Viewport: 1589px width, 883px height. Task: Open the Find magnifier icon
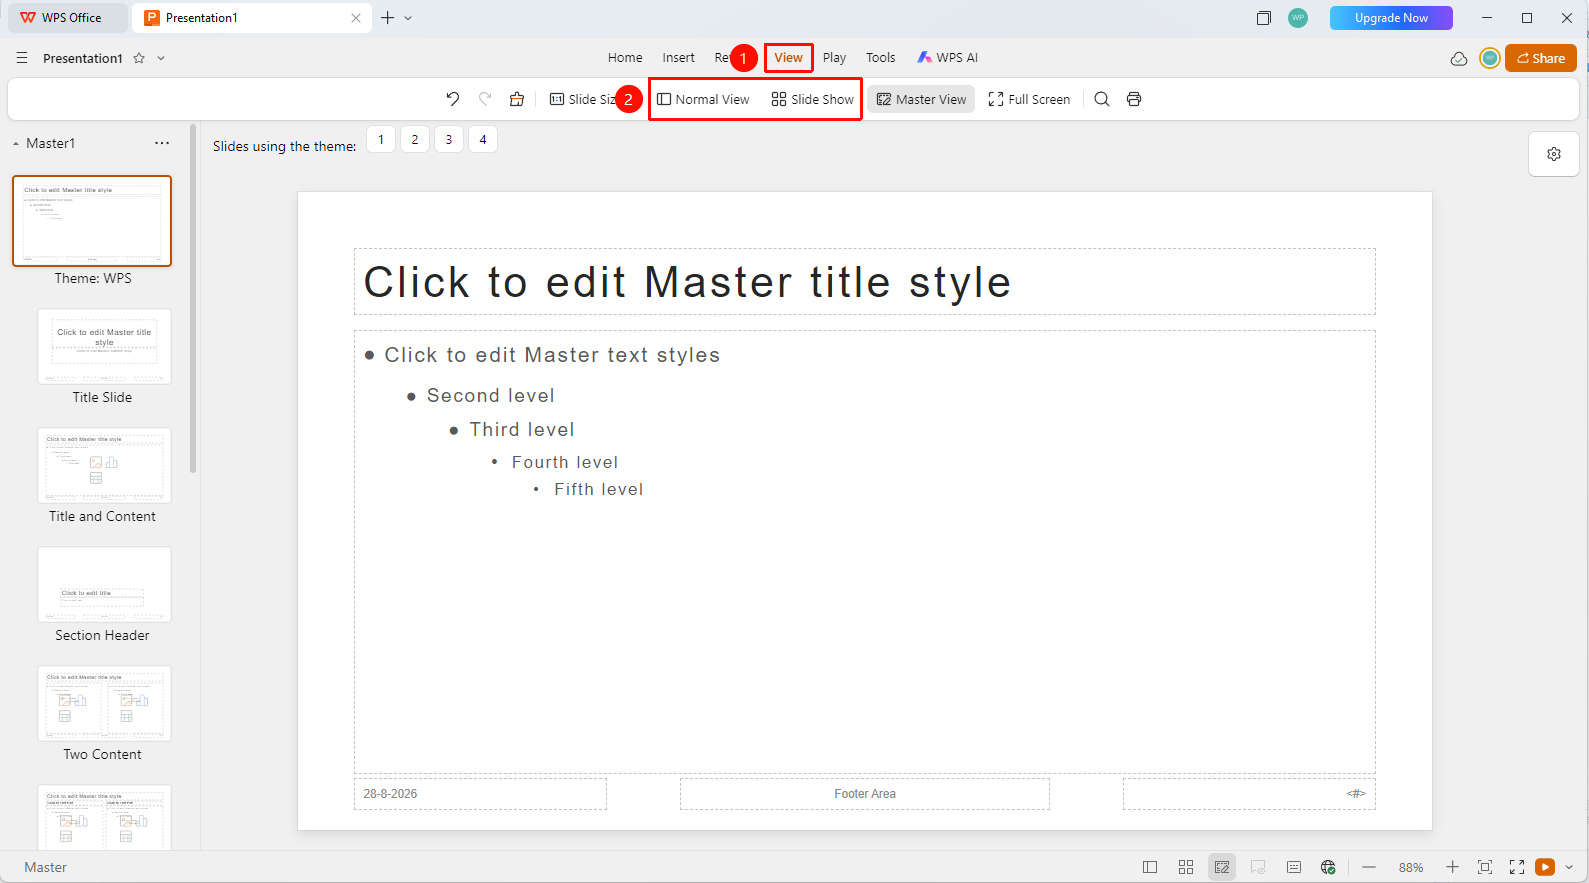point(1102,99)
